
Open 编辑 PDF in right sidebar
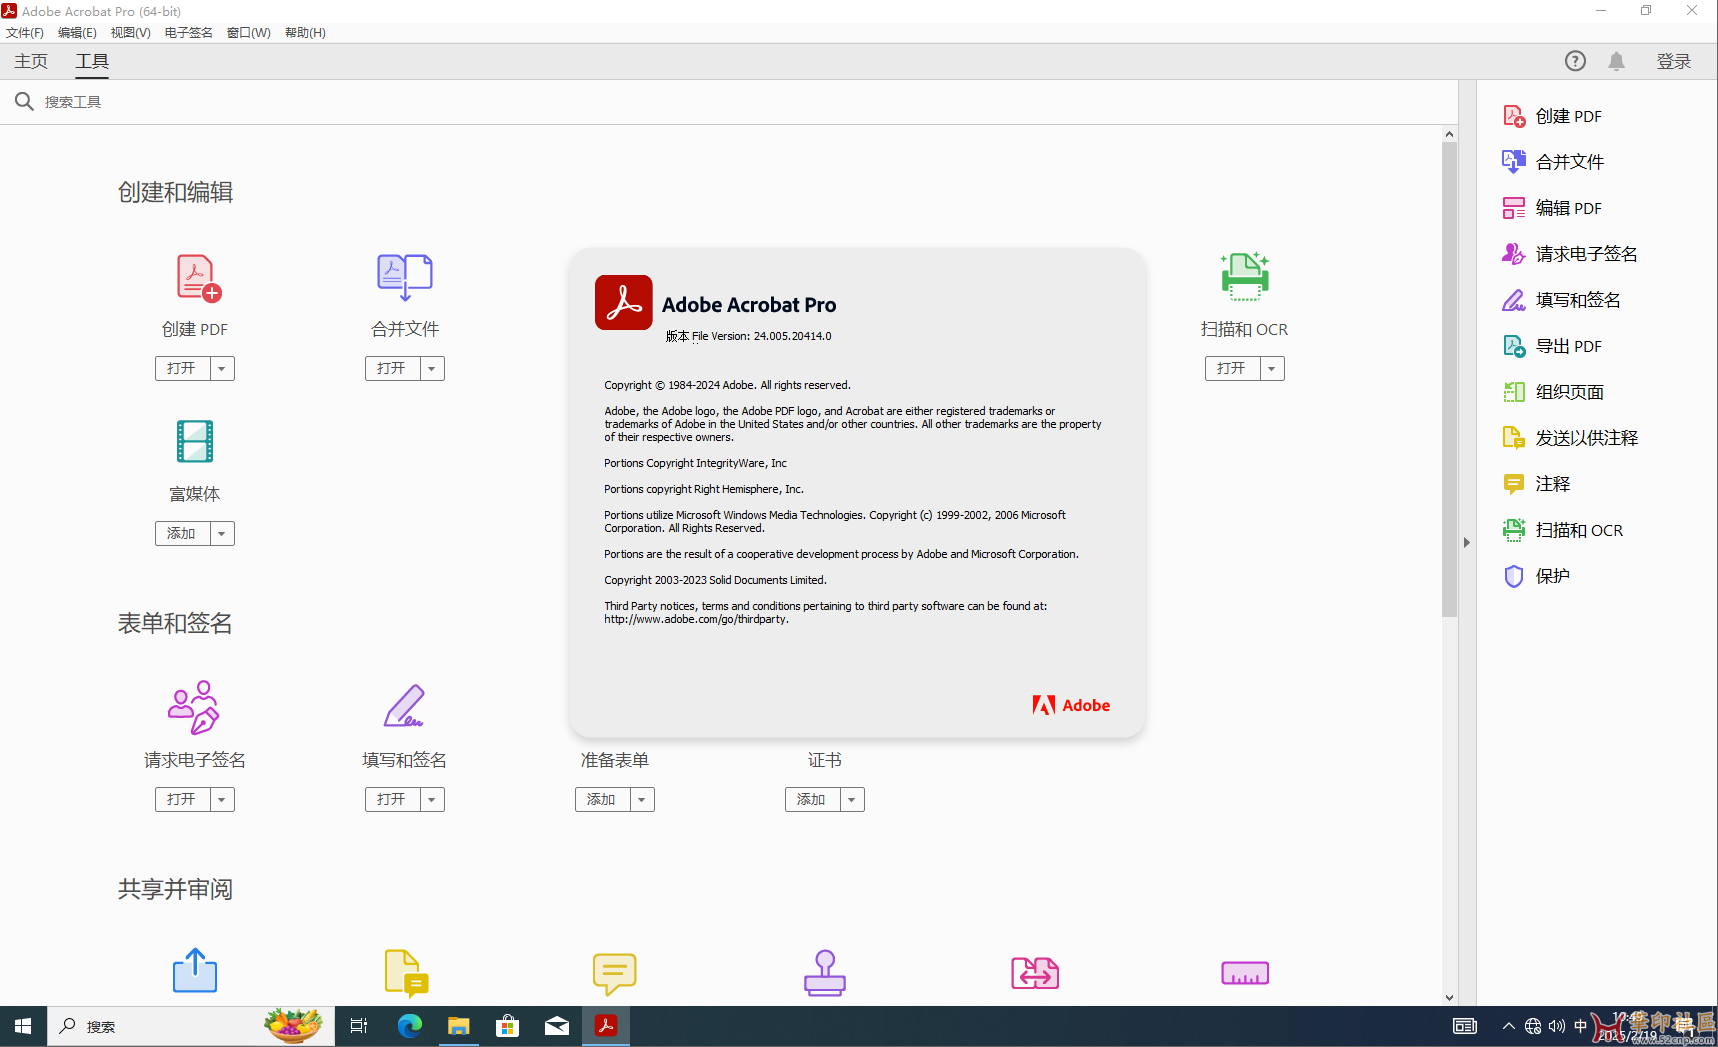click(1553, 208)
